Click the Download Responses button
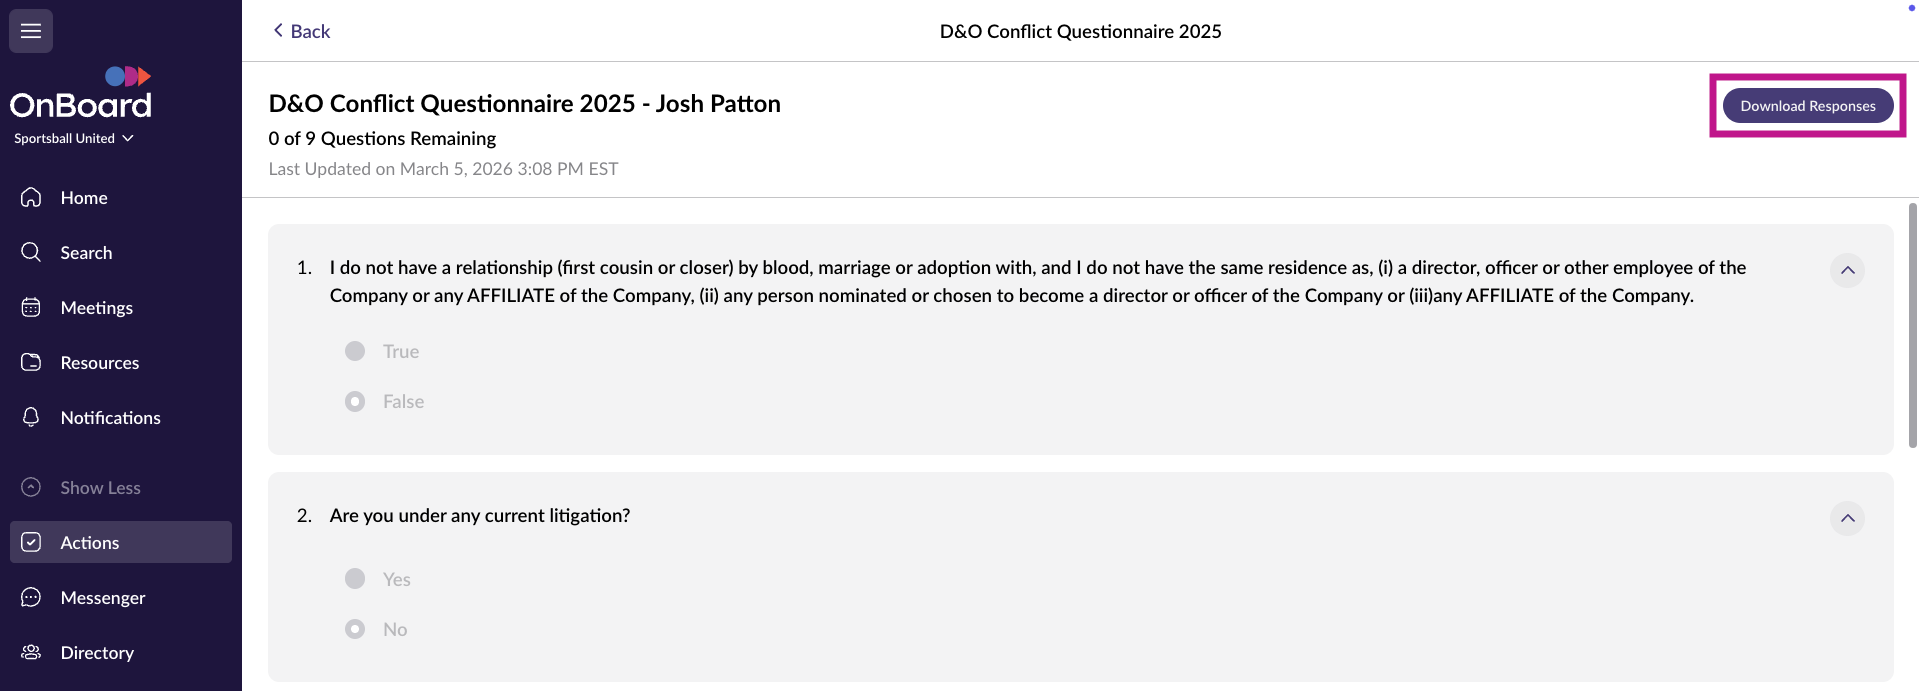Viewport: 1919px width, 691px height. pos(1807,106)
